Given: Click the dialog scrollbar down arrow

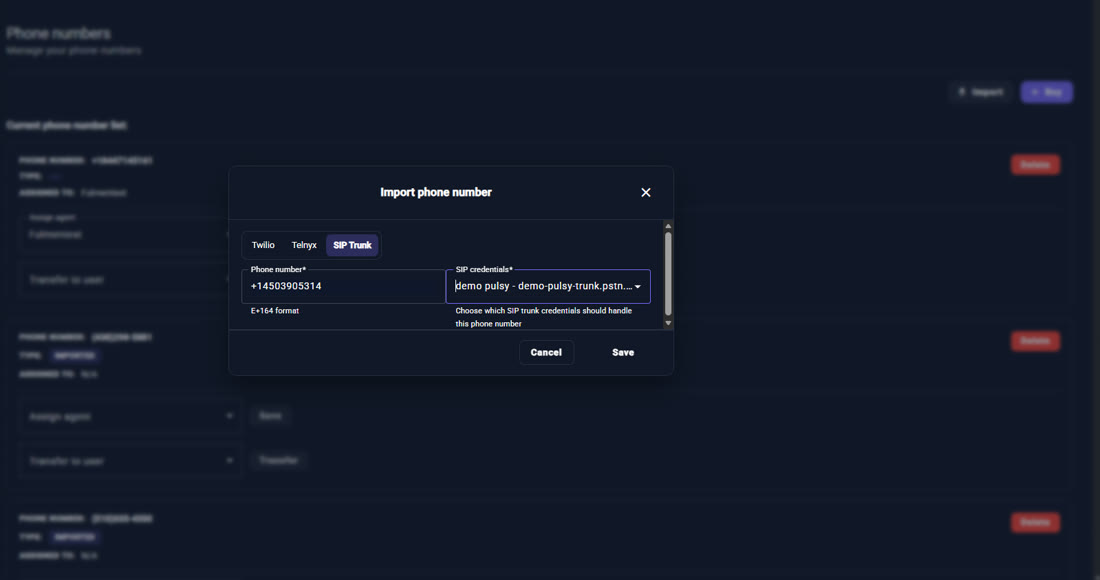Looking at the screenshot, I should pyautogui.click(x=668, y=323).
